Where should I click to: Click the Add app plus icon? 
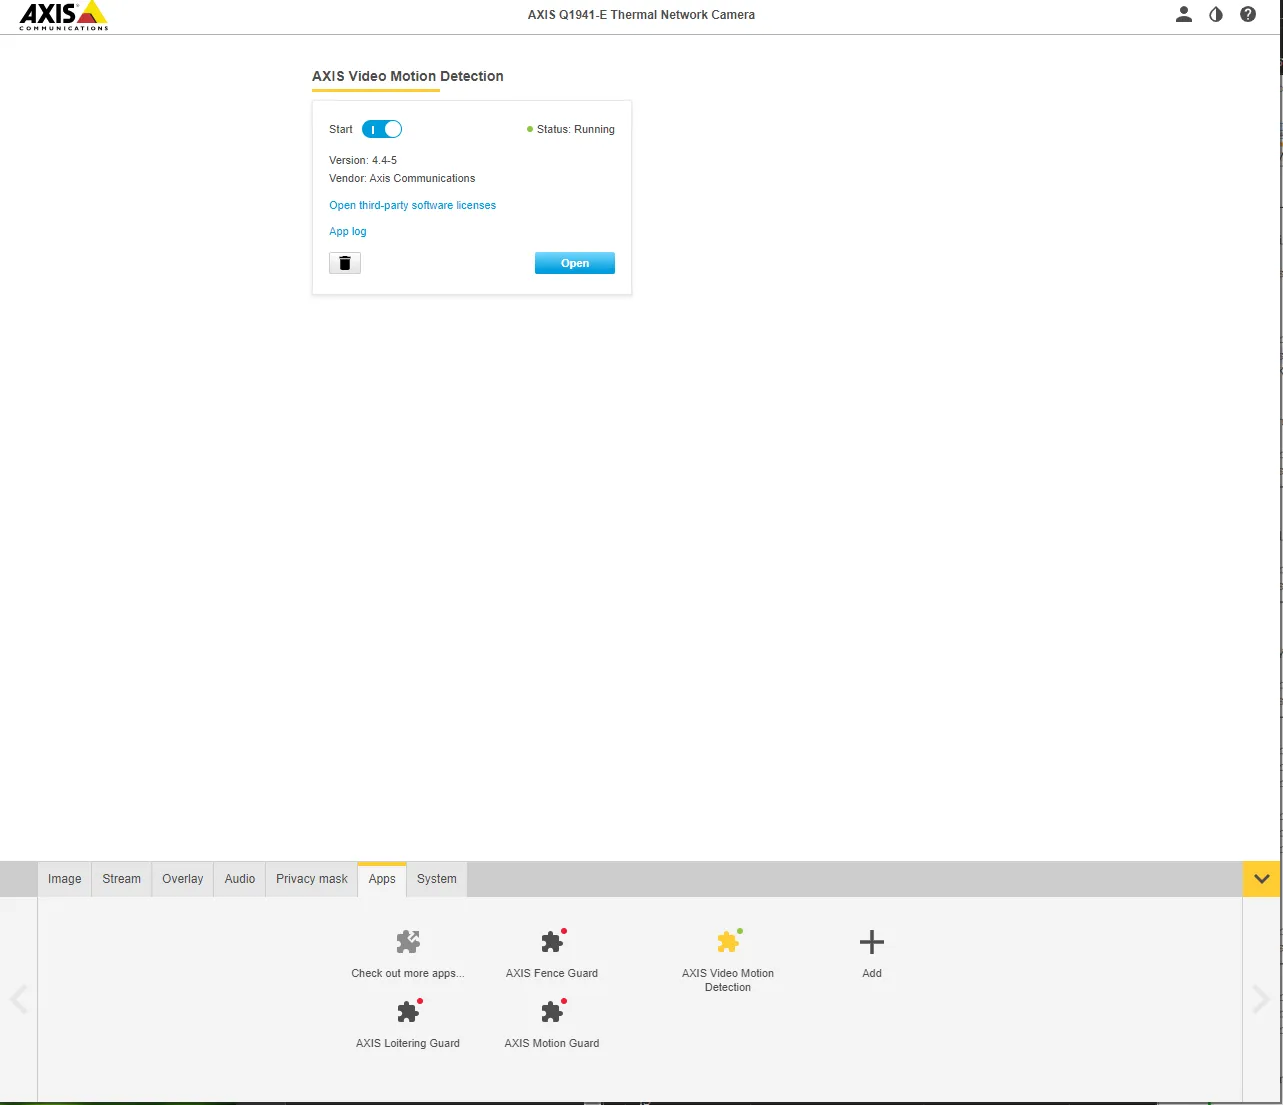[872, 941]
